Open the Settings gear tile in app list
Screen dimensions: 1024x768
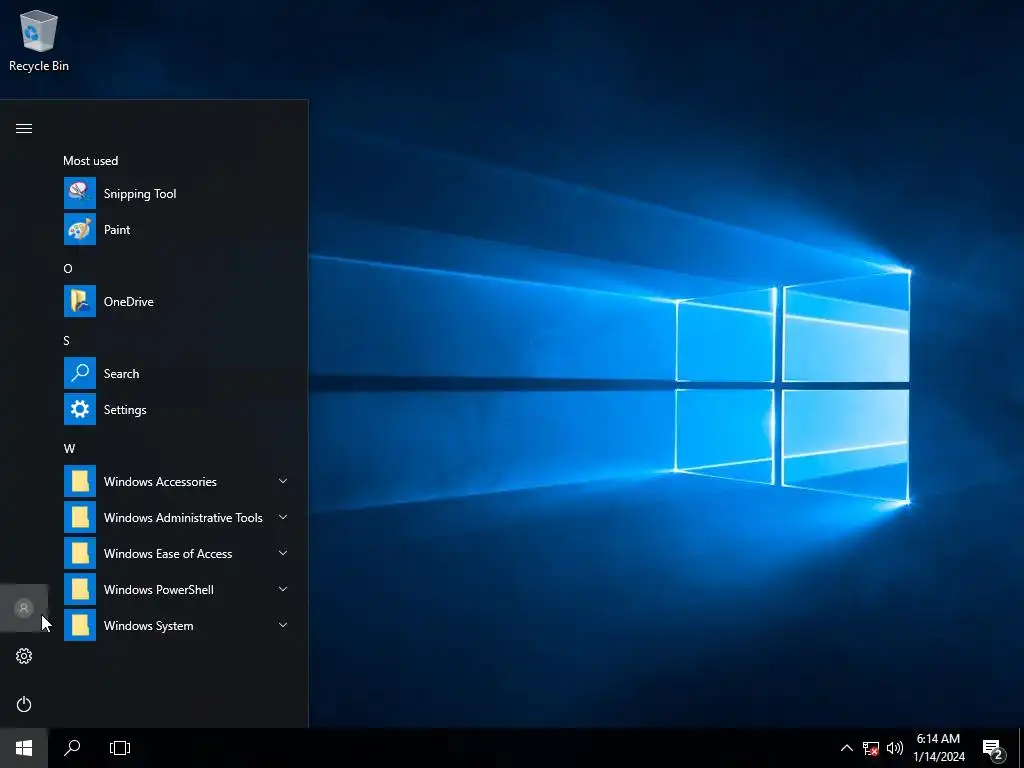80,409
